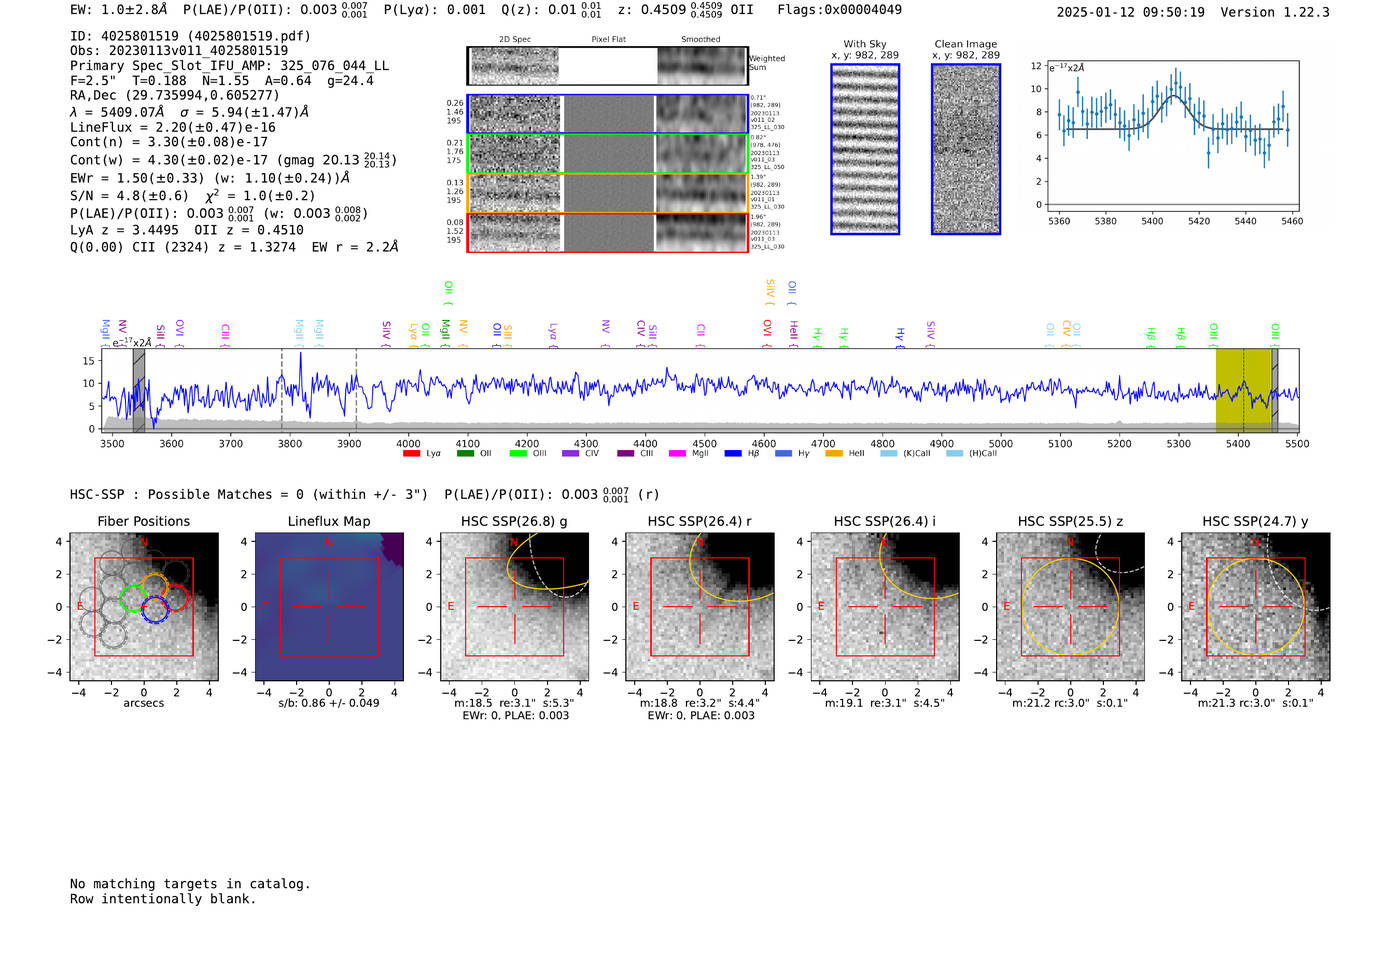Click the 2025-01-12 09:50:19 timestamp

pos(1131,13)
